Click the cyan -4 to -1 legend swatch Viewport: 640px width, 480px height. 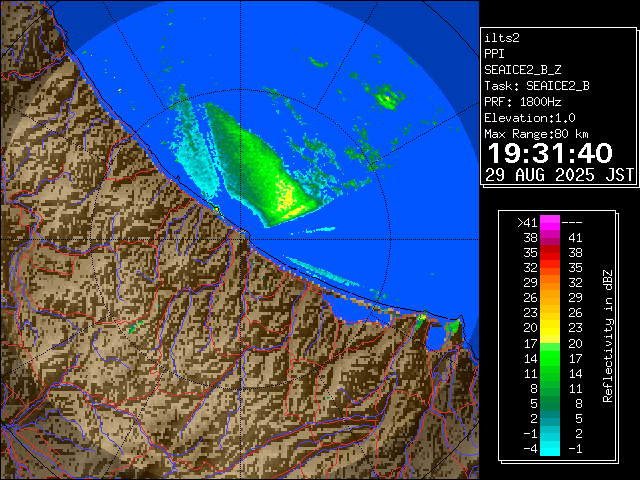tap(550, 448)
